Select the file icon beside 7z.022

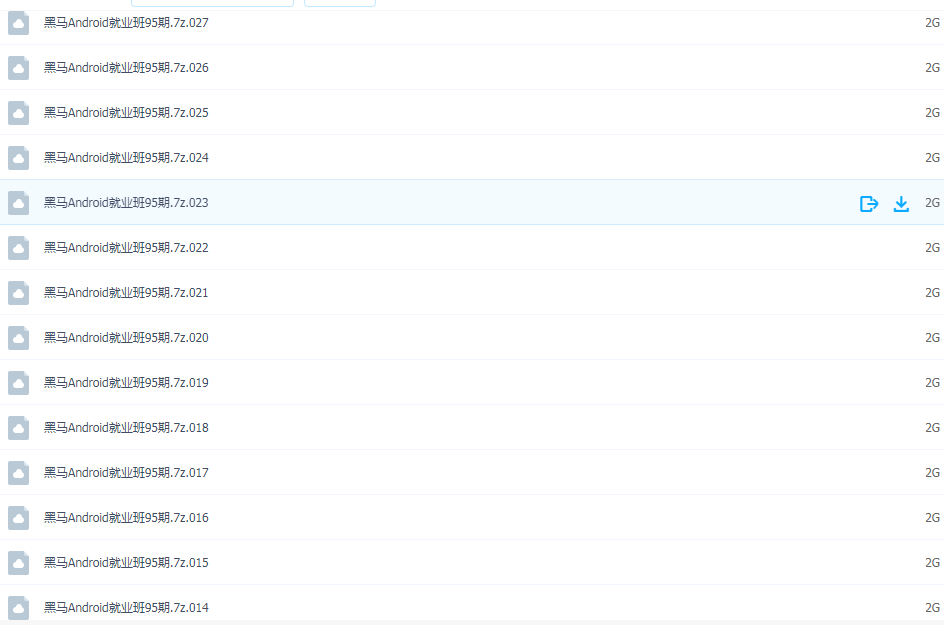pyautogui.click(x=19, y=247)
